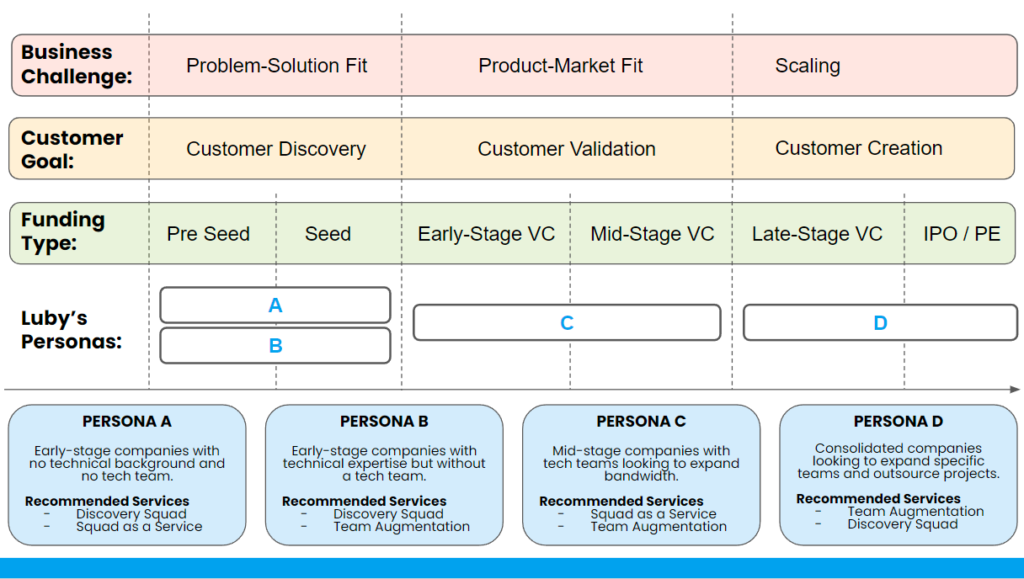Viewport: 1024px width, 579px height.
Task: Select the Customer Creation goal
Action: tap(858, 148)
